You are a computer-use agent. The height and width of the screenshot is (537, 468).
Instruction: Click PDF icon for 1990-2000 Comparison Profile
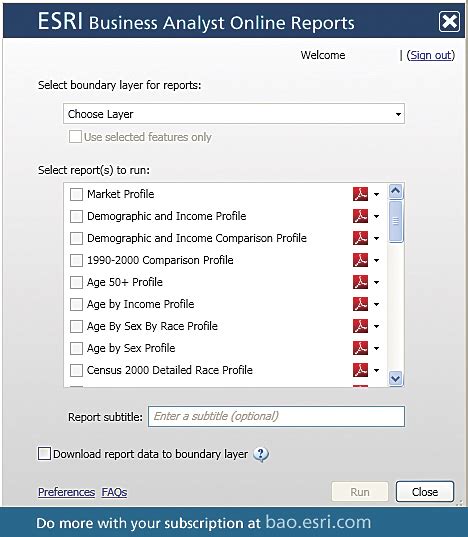coord(360,260)
